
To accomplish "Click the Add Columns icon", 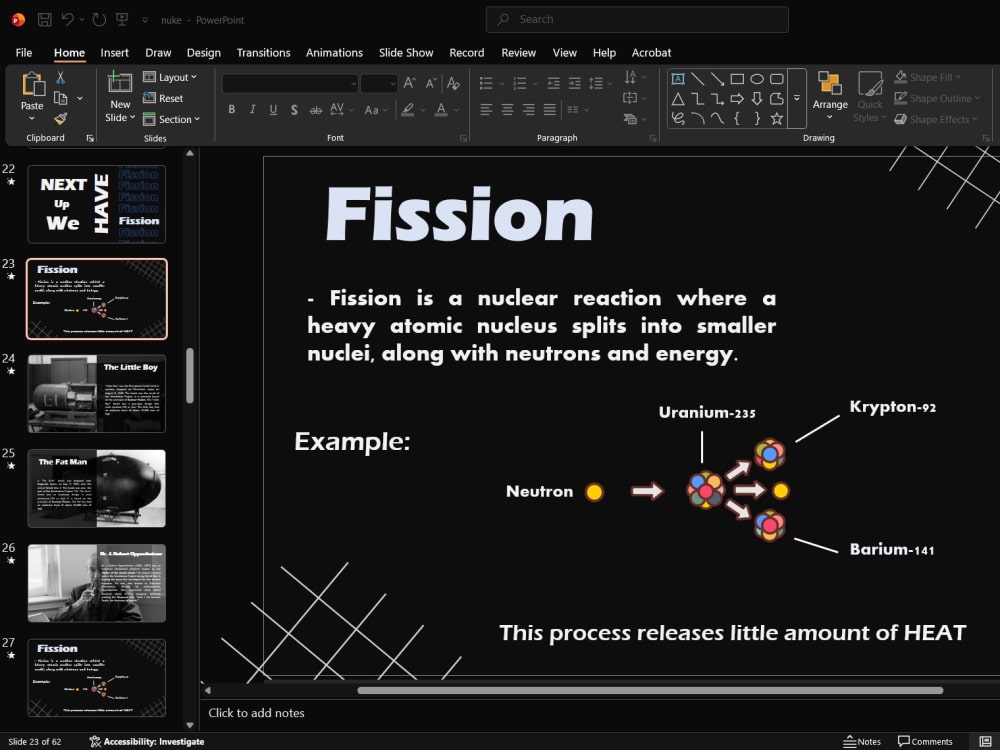I will pyautogui.click(x=573, y=110).
